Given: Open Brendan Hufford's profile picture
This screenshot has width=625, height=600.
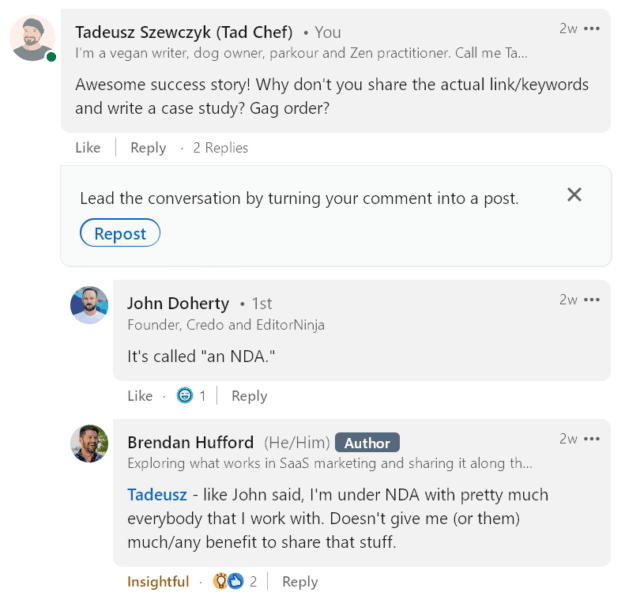Looking at the screenshot, I should [x=89, y=443].
